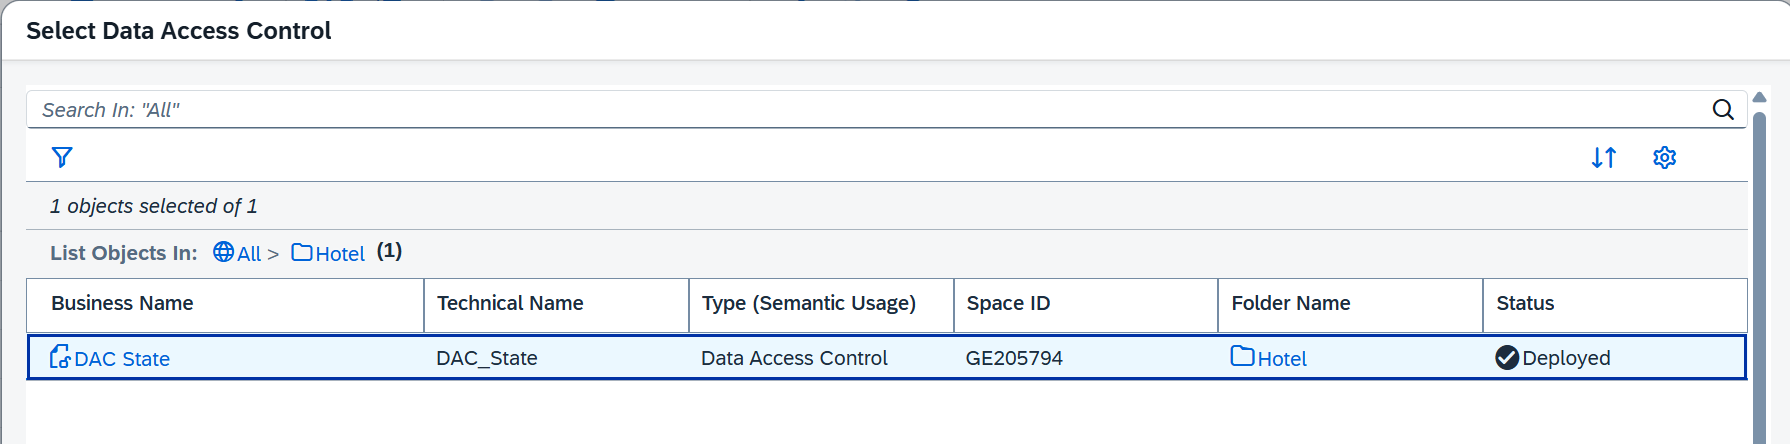Click the Hotel folder icon in breadcrumb
1790x444 pixels.
[x=302, y=252]
